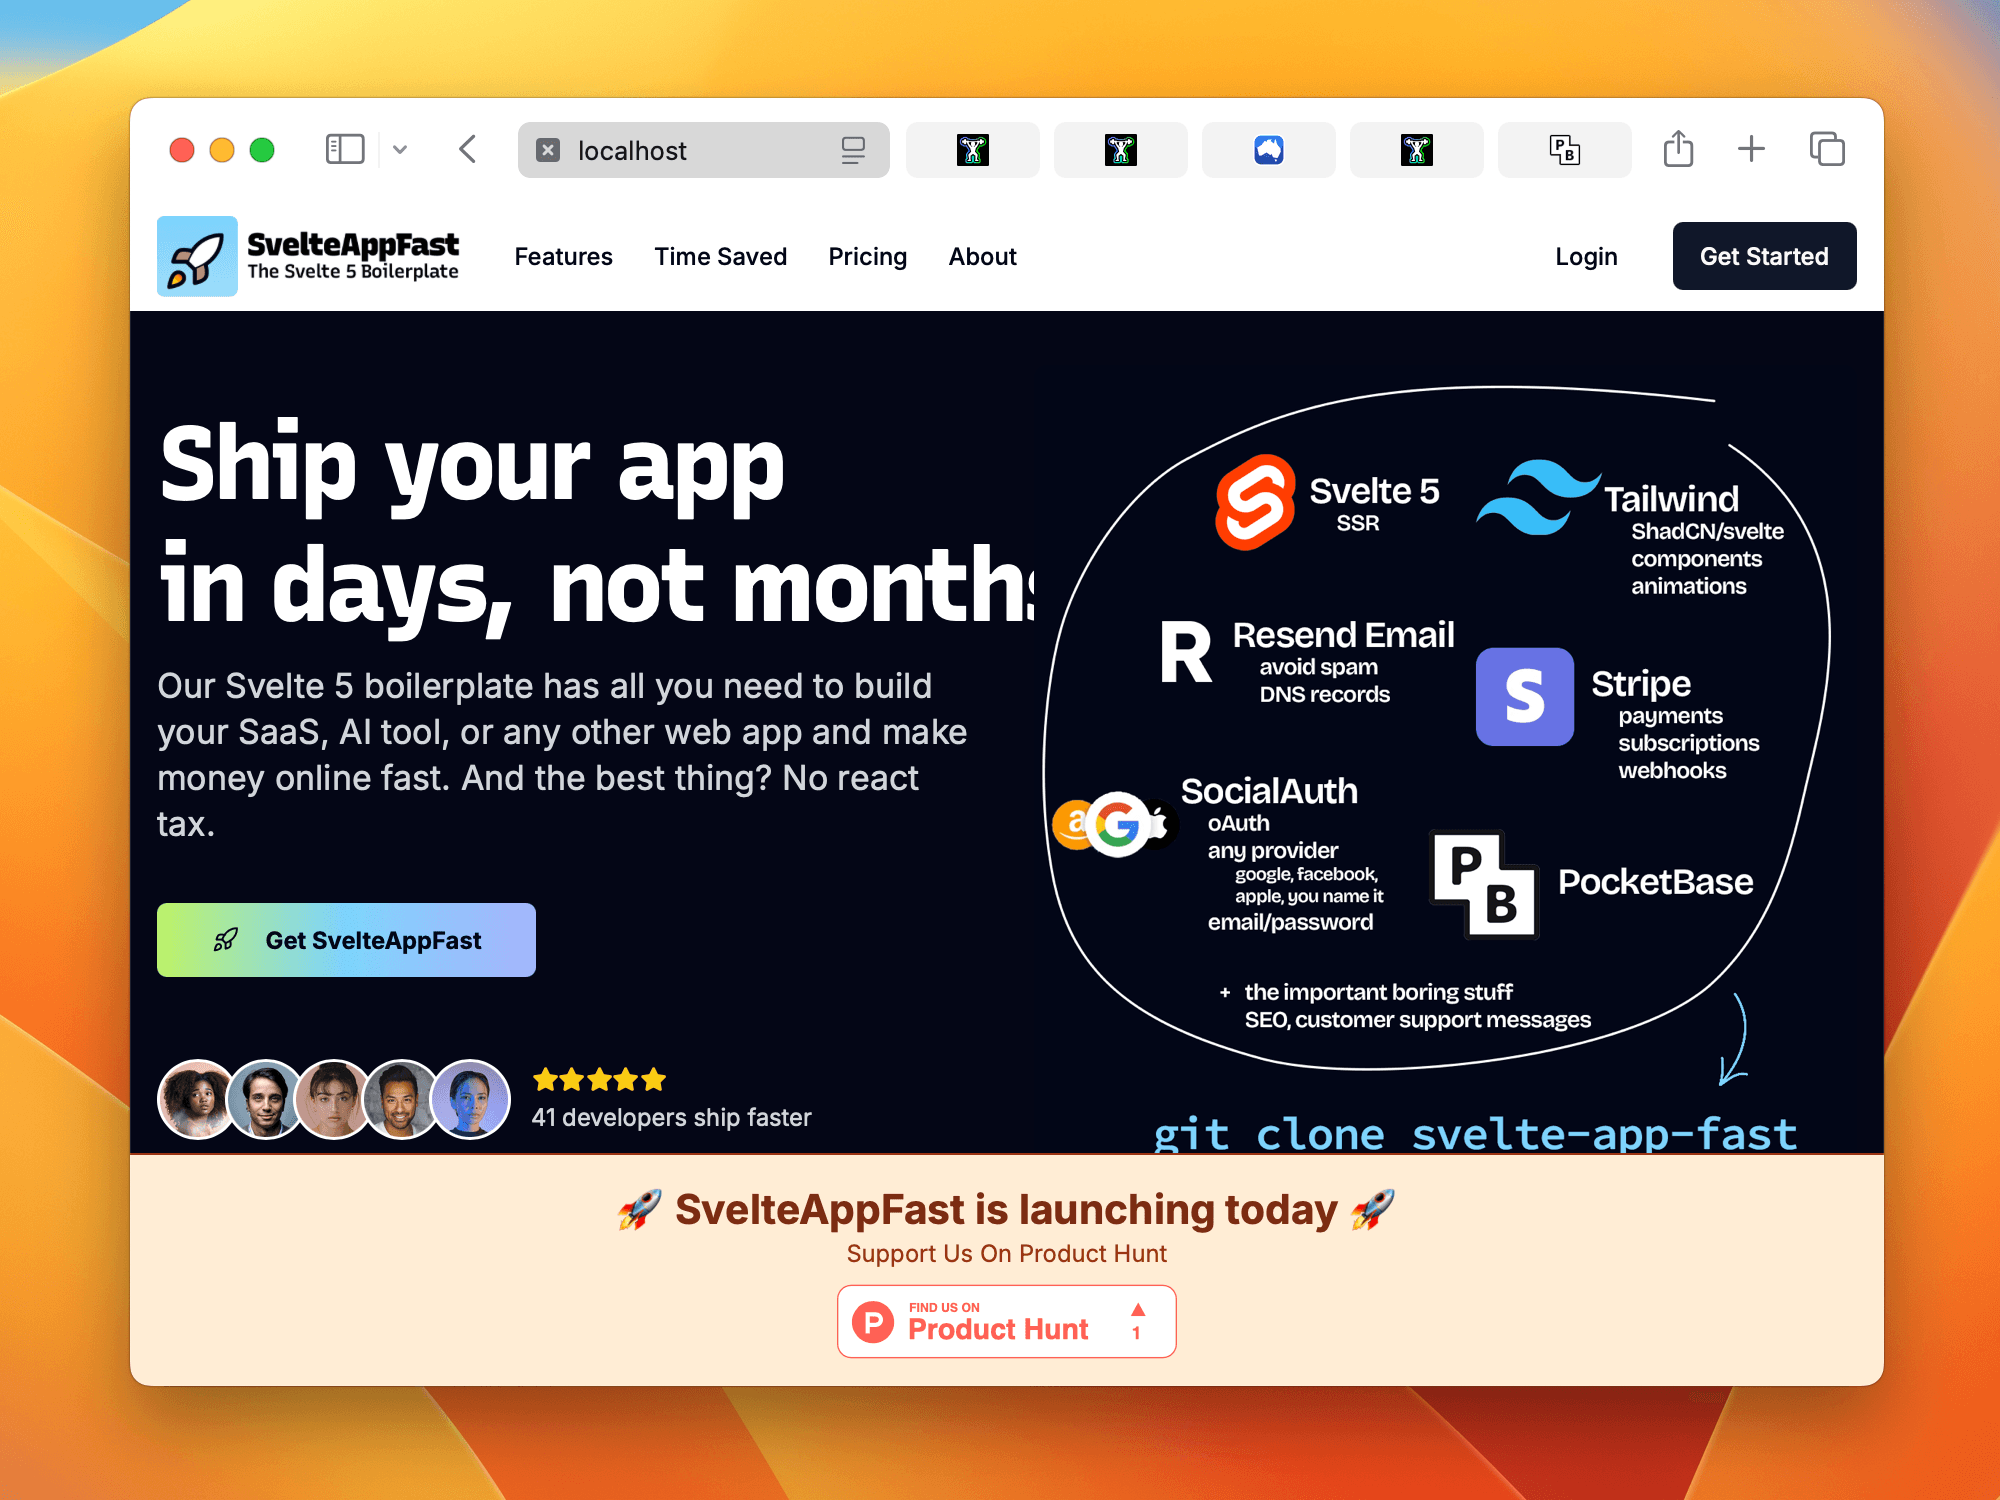
Task: Click the SocialAuth heading text
Action: pyautogui.click(x=1269, y=791)
